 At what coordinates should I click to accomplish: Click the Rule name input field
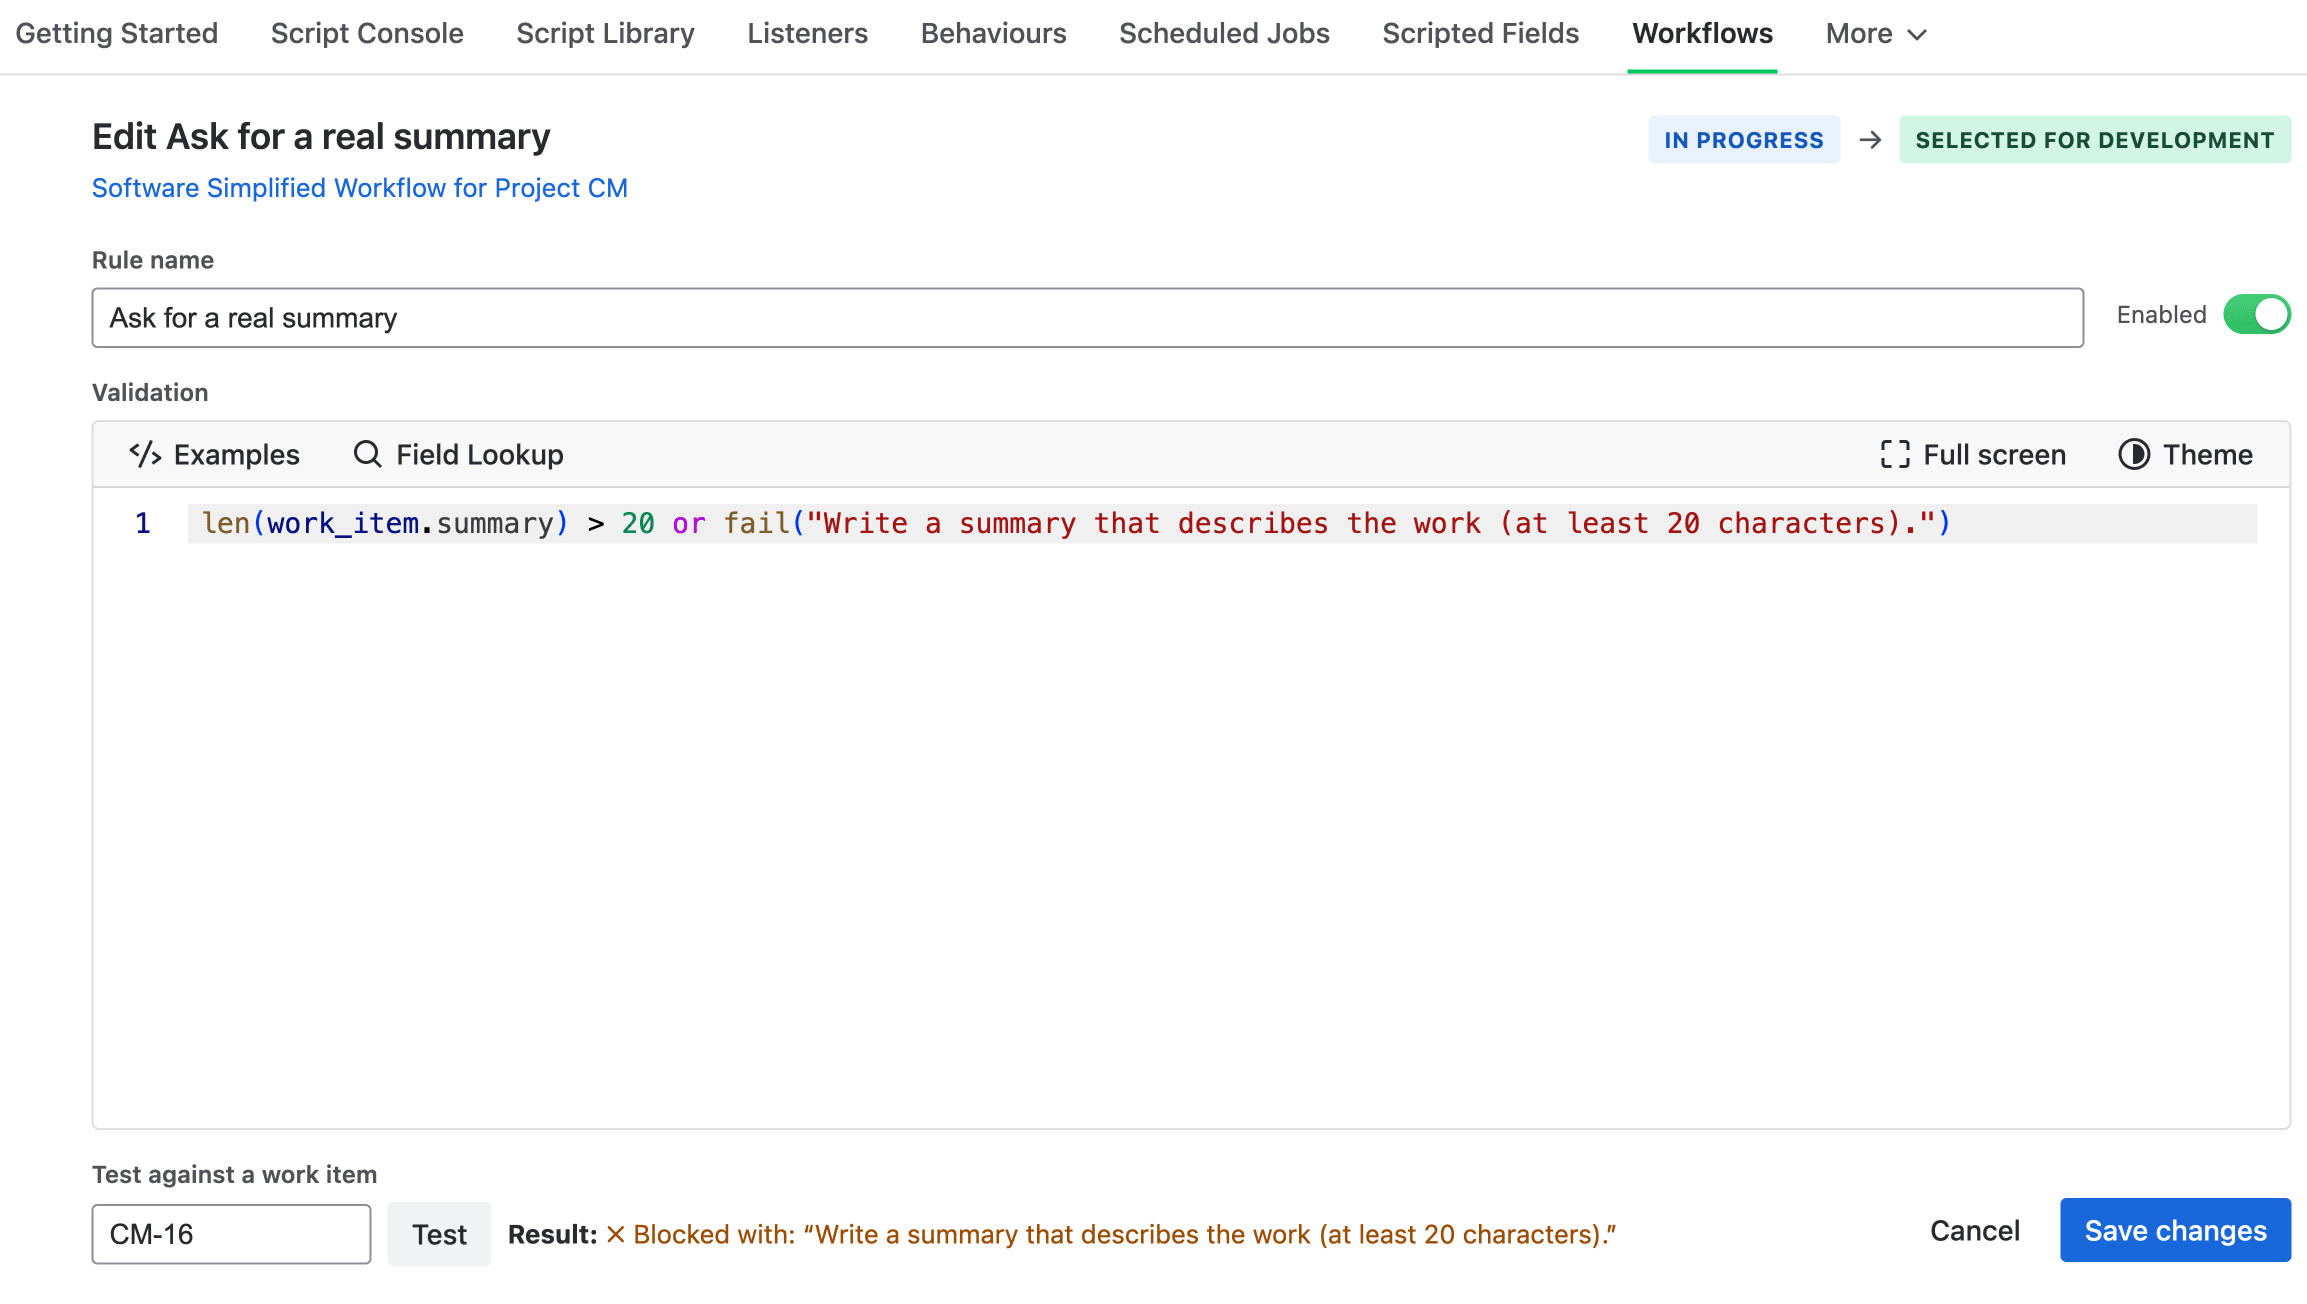tap(1087, 318)
